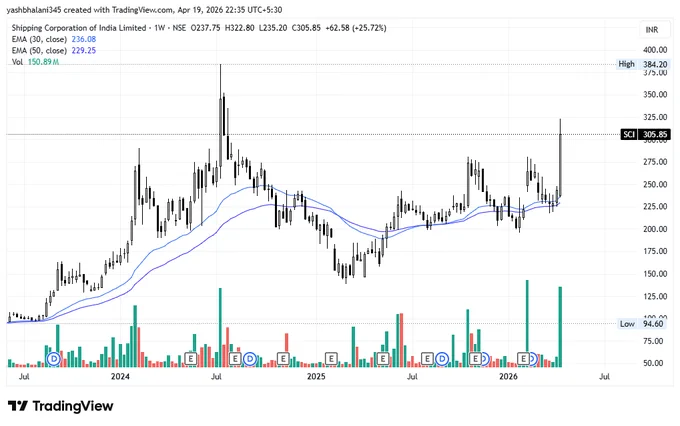The image size is (680, 426).
Task: Click the 275.00 price axis label
Action: [655, 162]
